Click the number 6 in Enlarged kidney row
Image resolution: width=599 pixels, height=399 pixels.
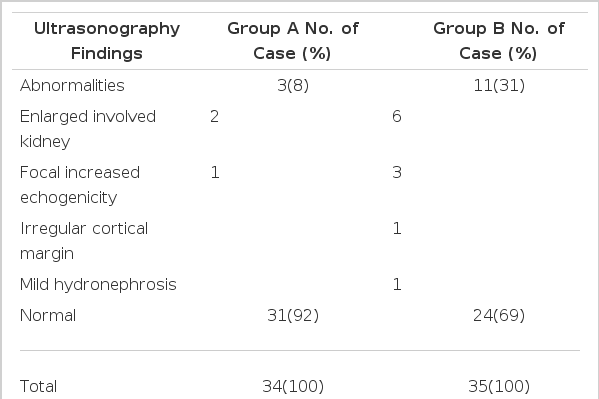point(397,117)
